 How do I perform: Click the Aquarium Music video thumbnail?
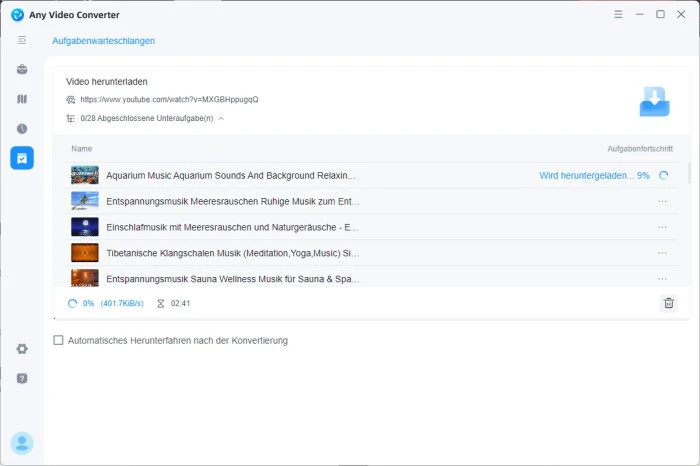[85, 175]
